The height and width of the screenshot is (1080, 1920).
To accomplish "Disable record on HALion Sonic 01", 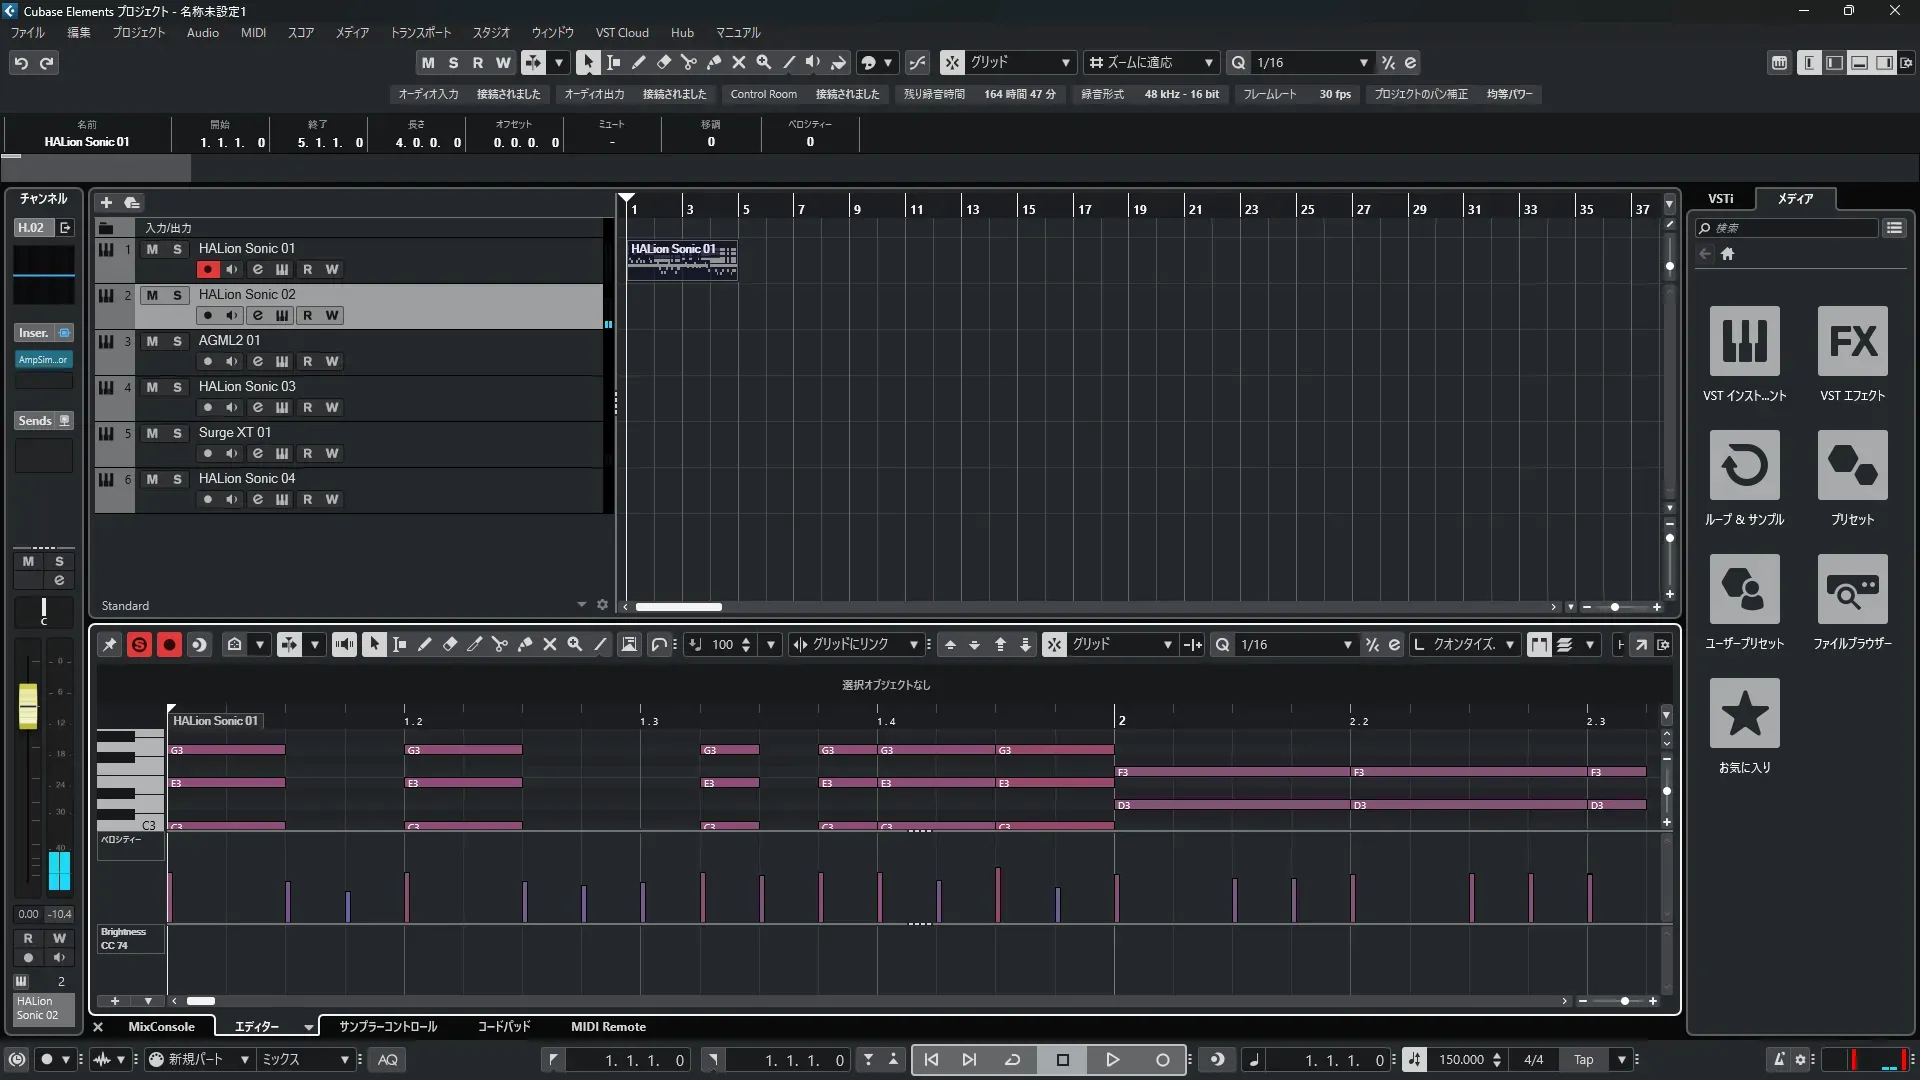I will [207, 269].
